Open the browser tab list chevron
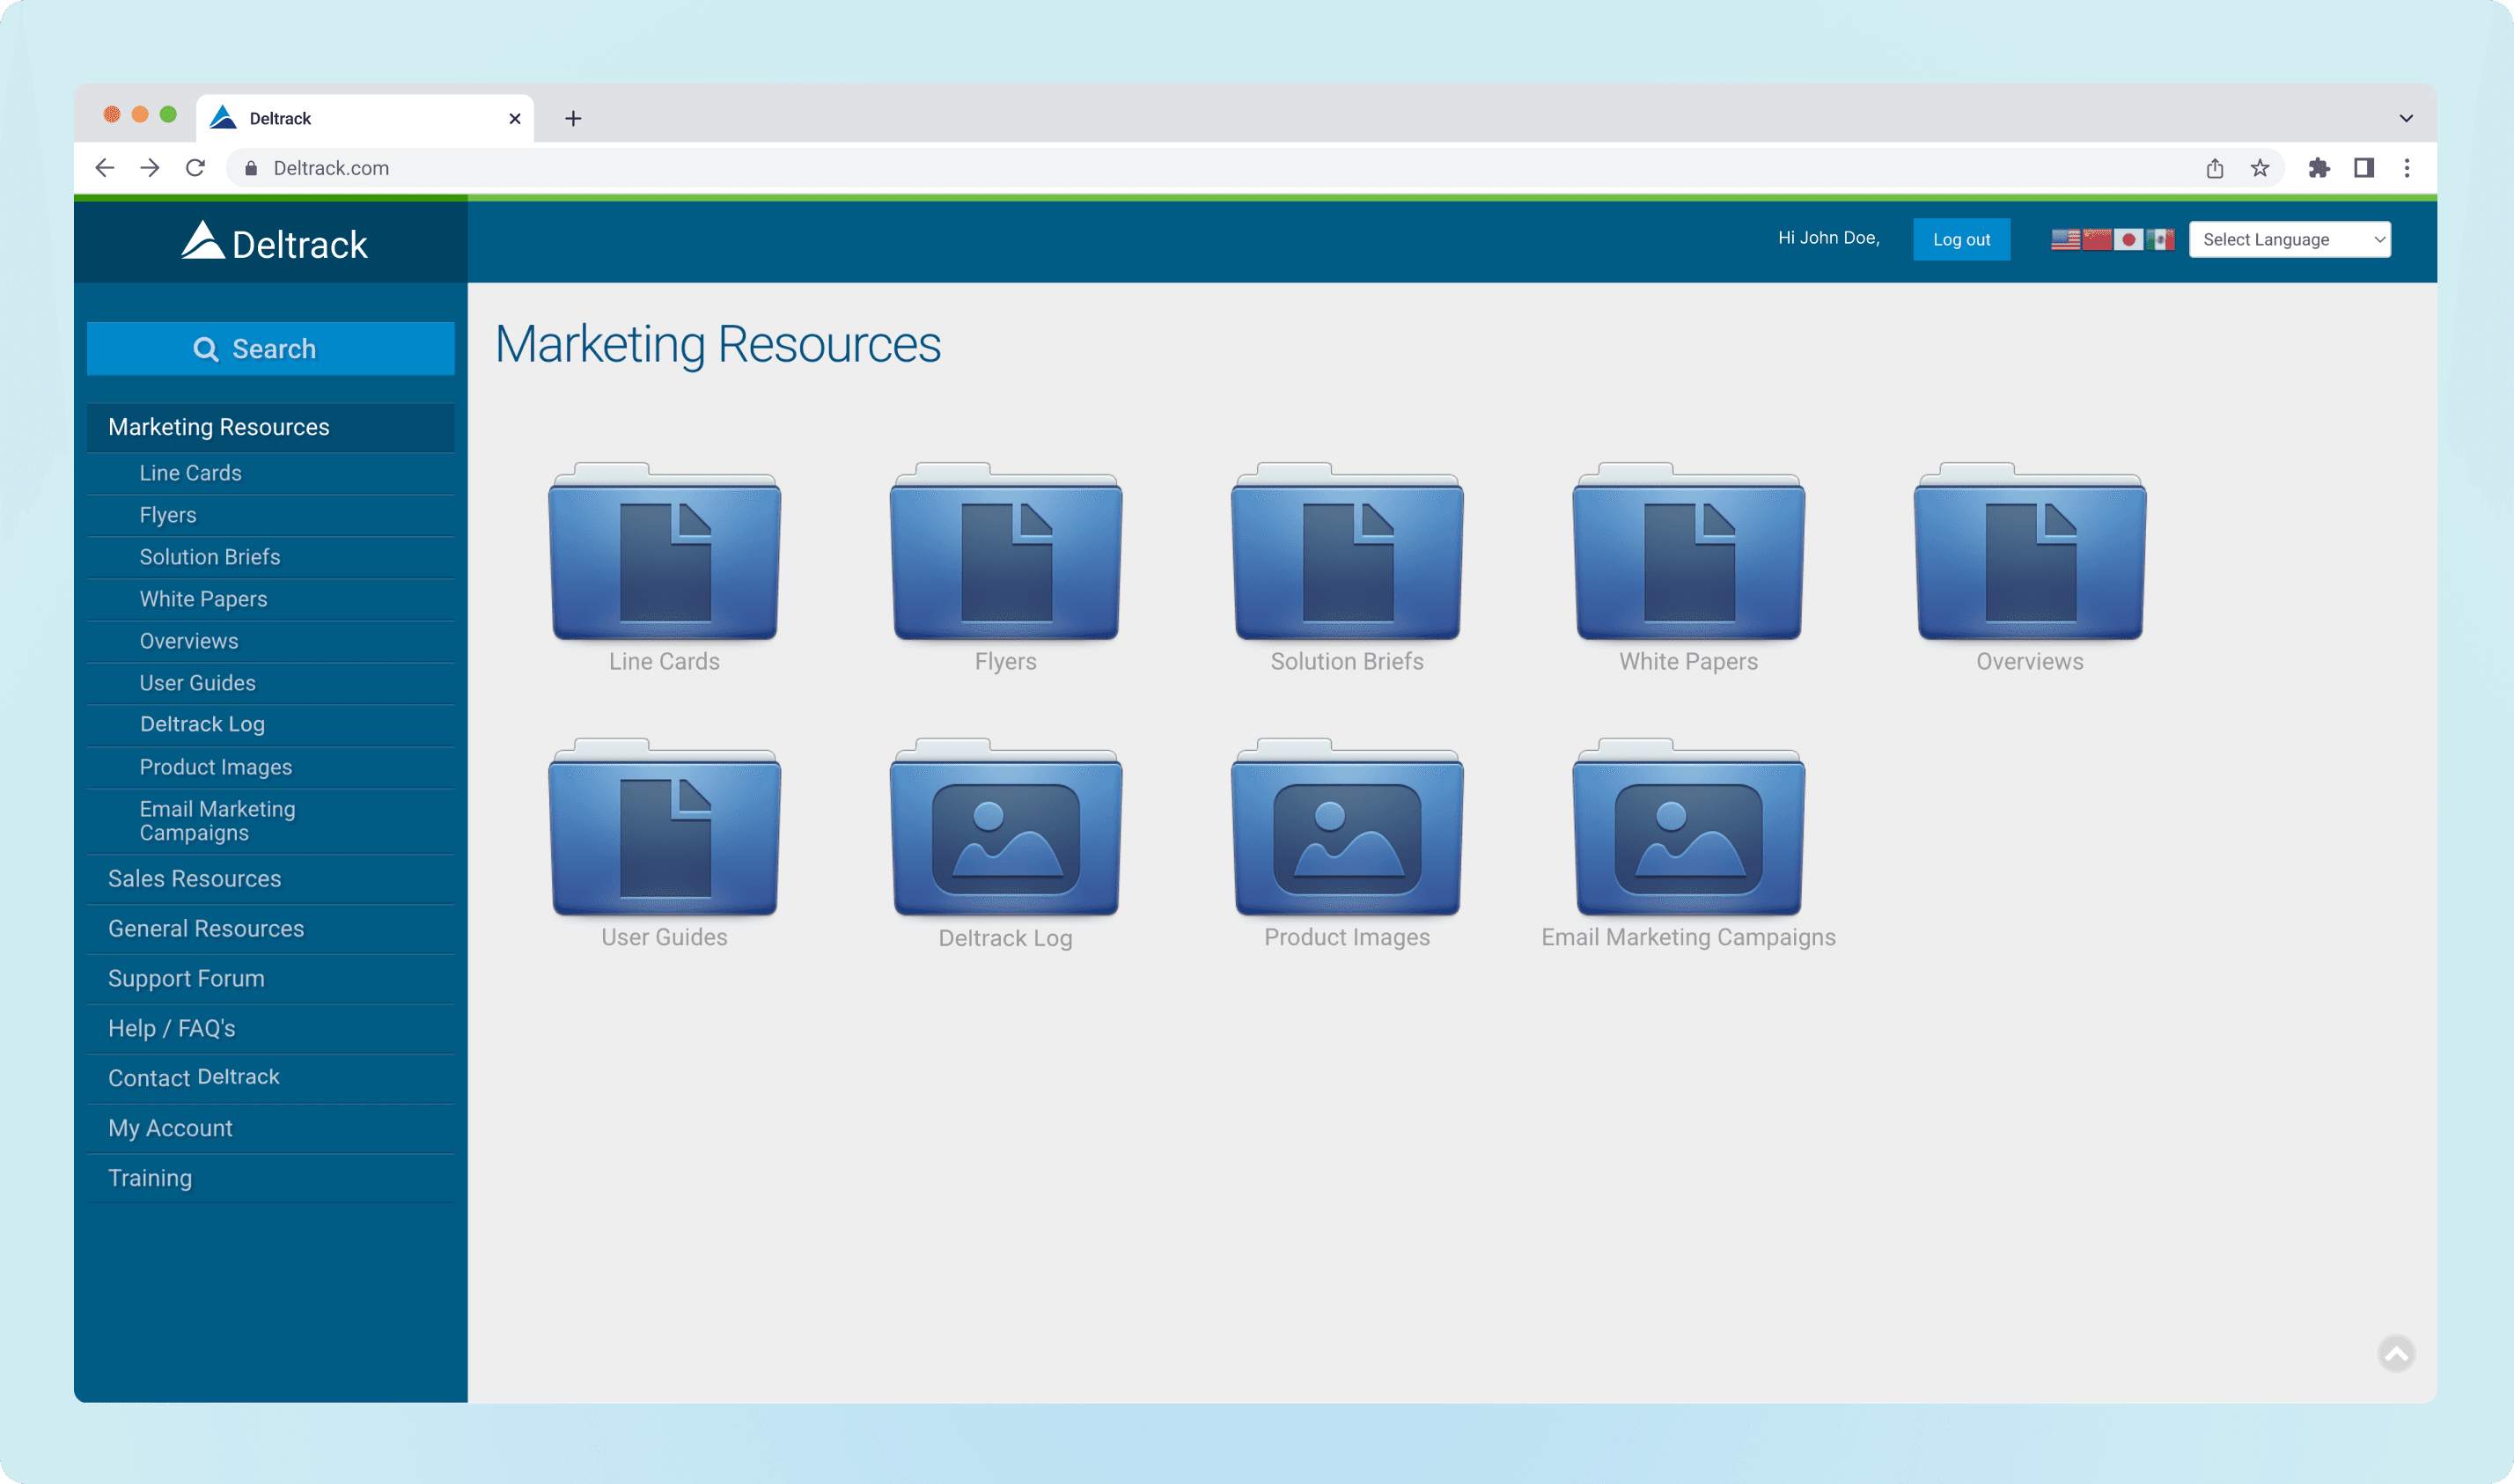 pos(2406,118)
